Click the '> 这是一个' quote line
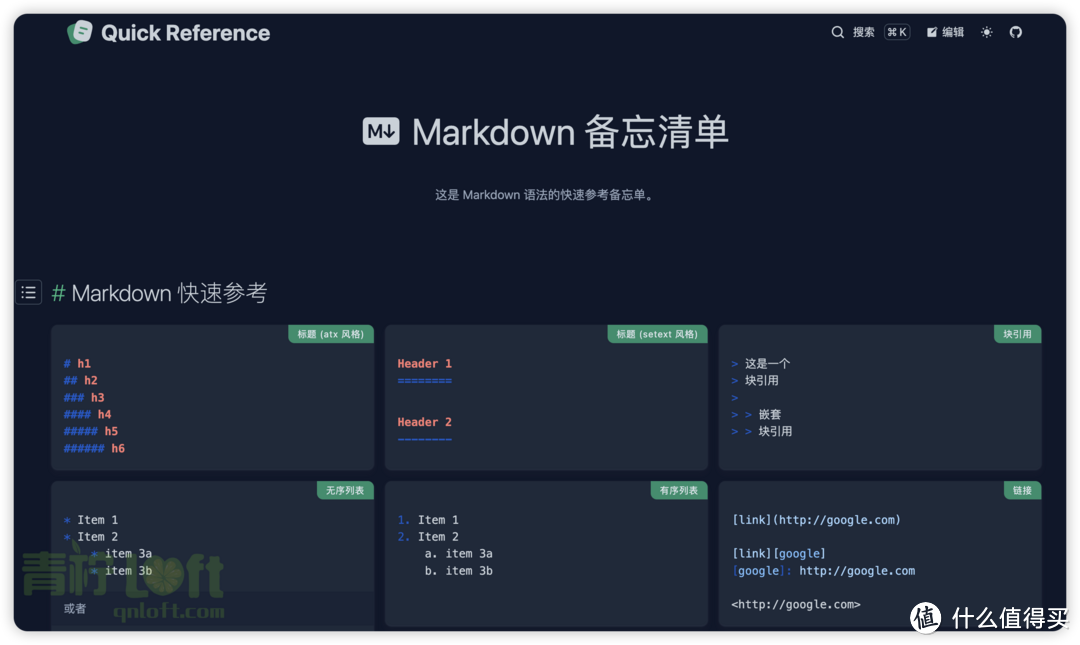Screen dimensions: 1080x645 pyautogui.click(x=760, y=363)
